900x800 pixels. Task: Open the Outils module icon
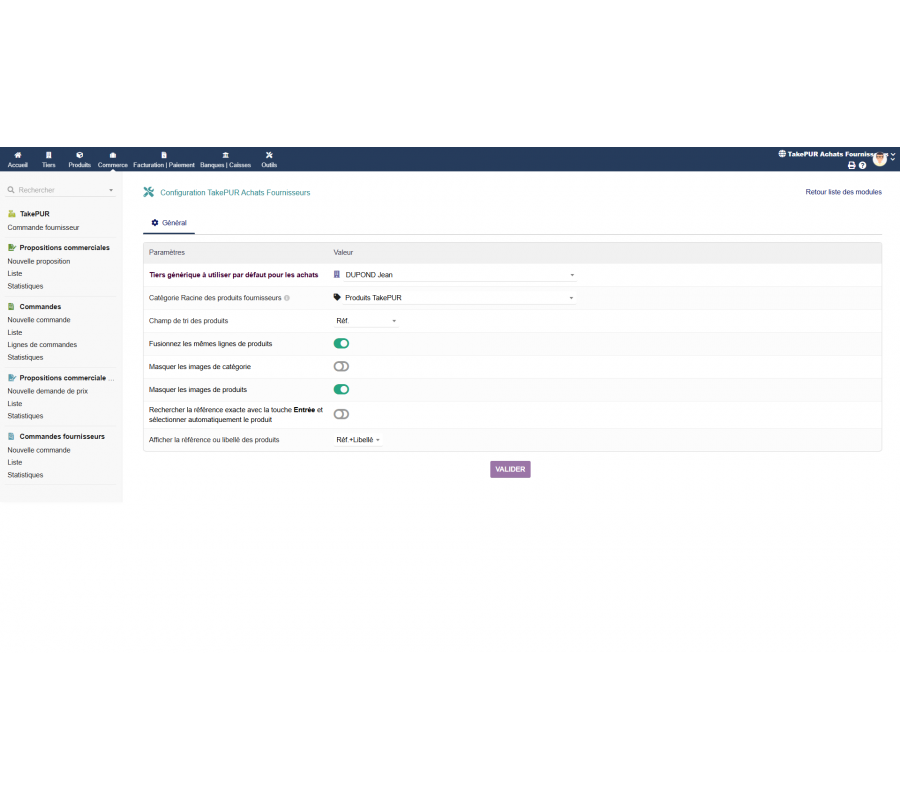pos(269,155)
